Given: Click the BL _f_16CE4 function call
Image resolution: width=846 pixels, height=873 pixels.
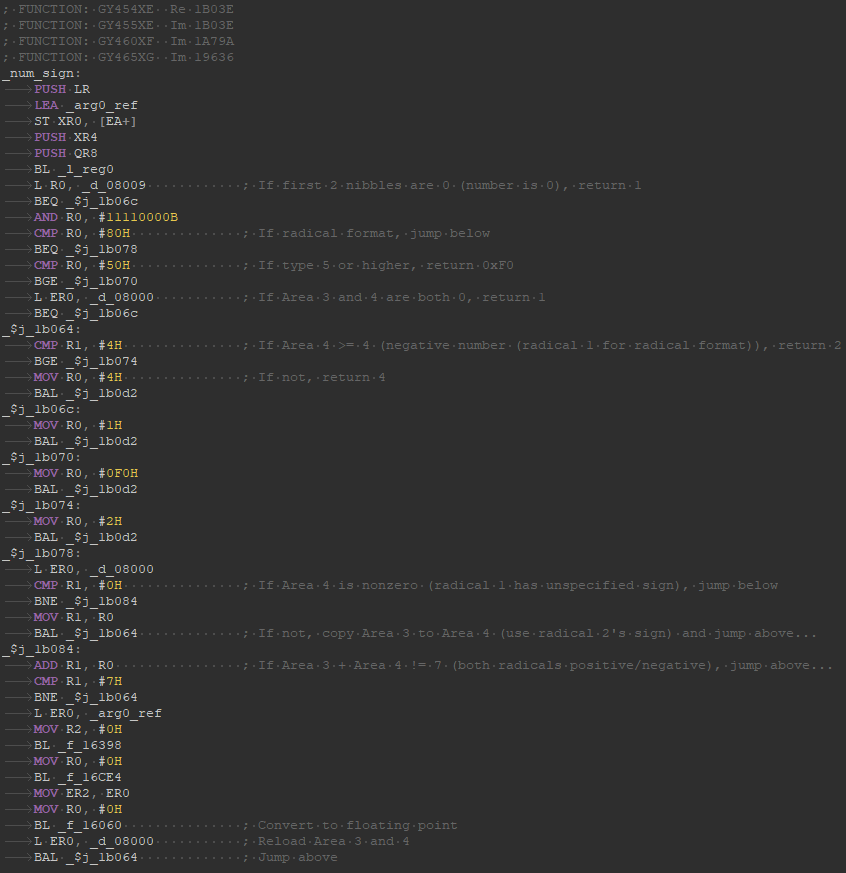Looking at the screenshot, I should tap(78, 777).
